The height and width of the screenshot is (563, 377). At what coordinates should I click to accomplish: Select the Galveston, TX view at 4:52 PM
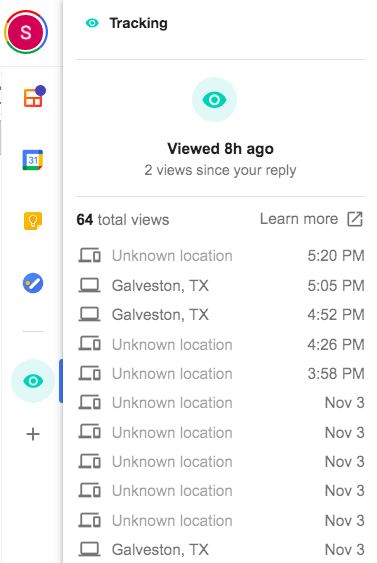(x=221, y=315)
